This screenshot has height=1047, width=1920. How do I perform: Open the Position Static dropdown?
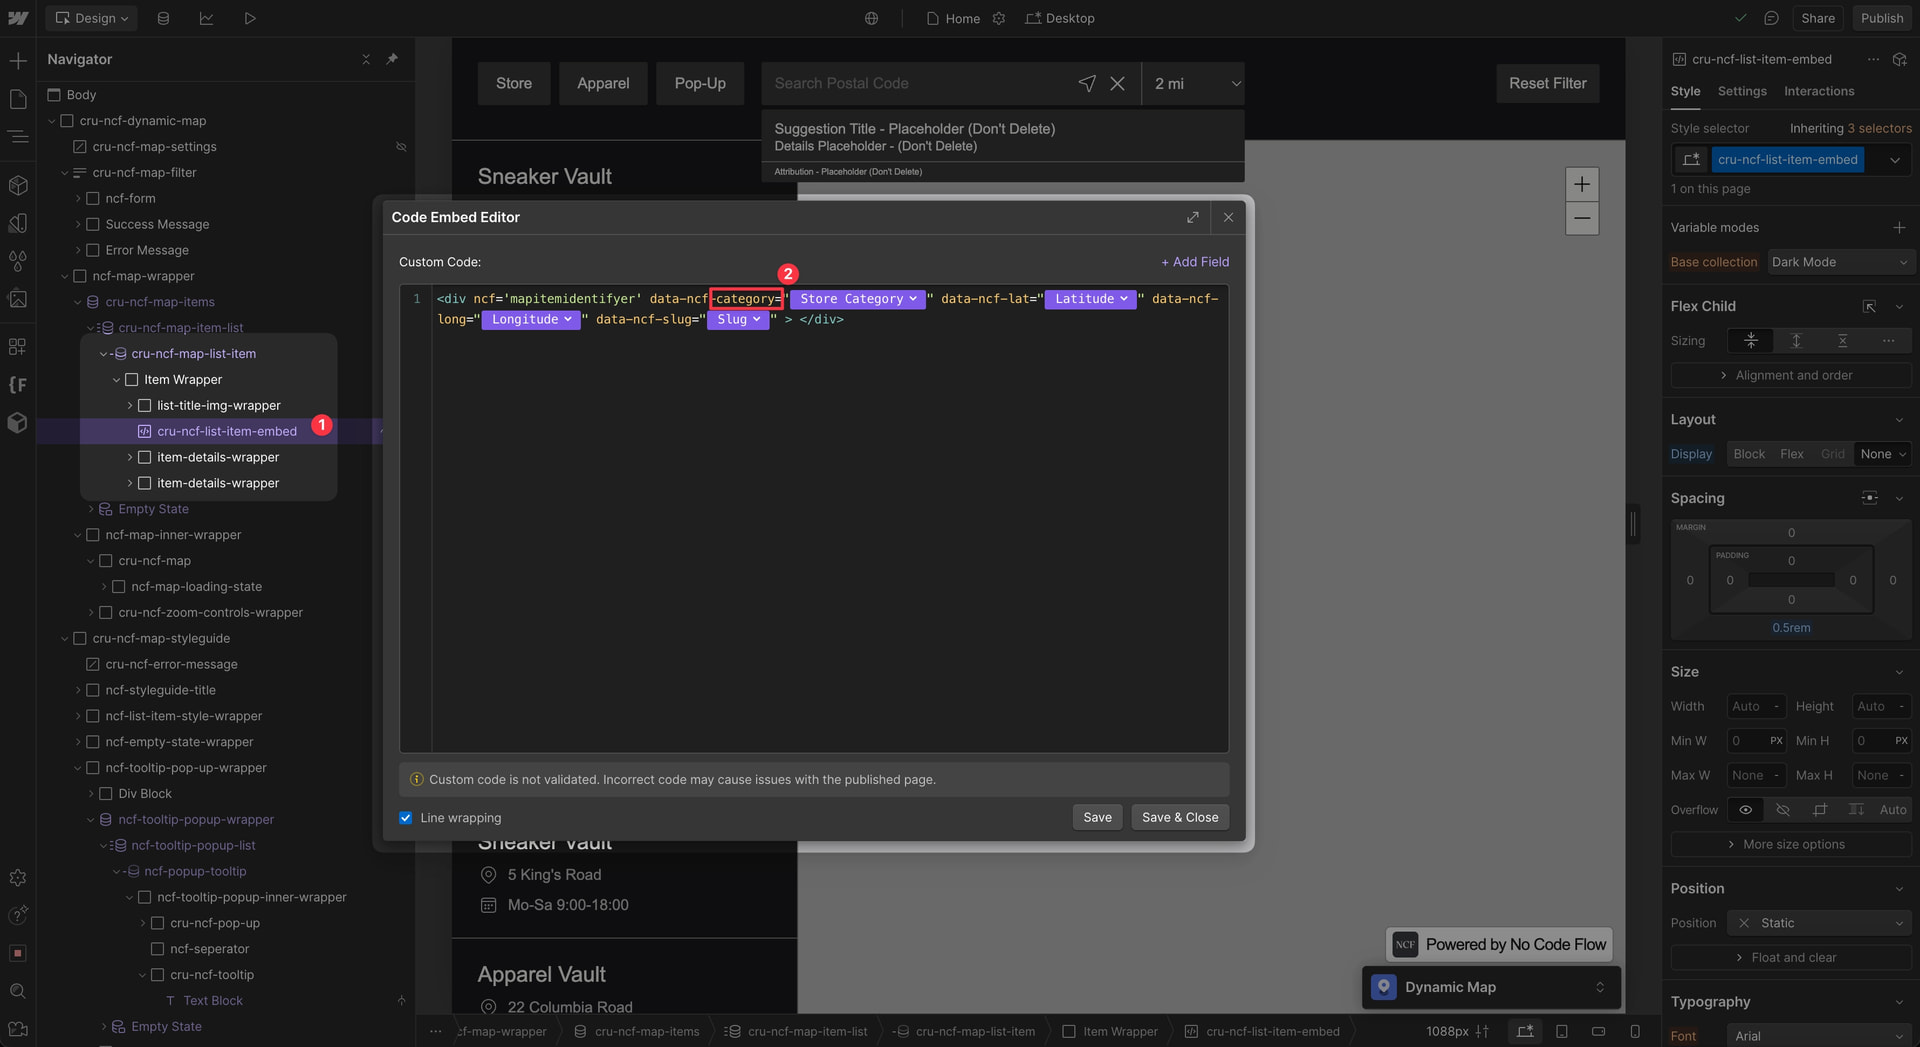click(1819, 923)
